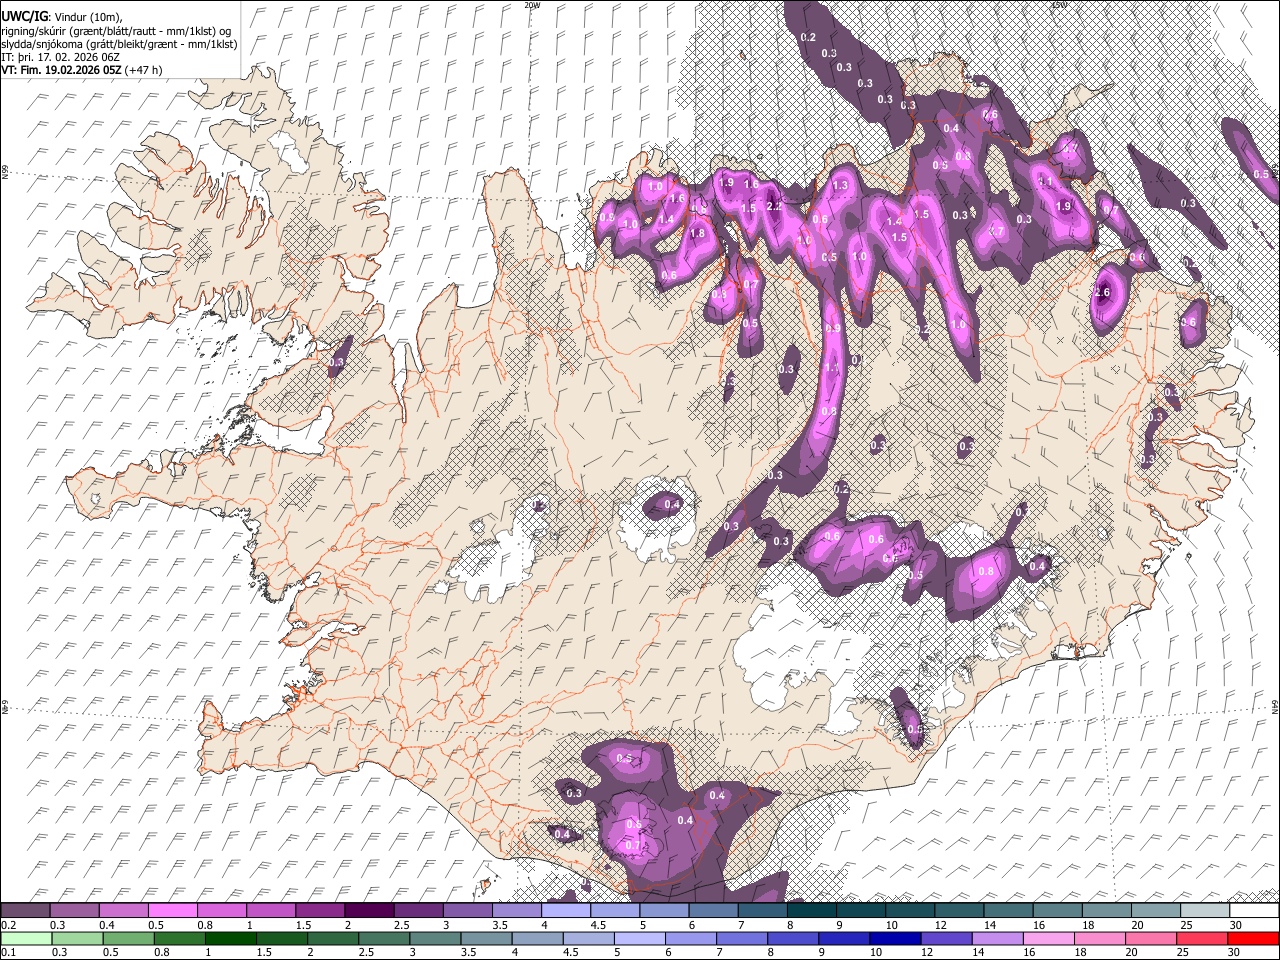Click the "1.8" precipitation value on the map
Image resolution: width=1280 pixels, height=960 pixels.
698,234
